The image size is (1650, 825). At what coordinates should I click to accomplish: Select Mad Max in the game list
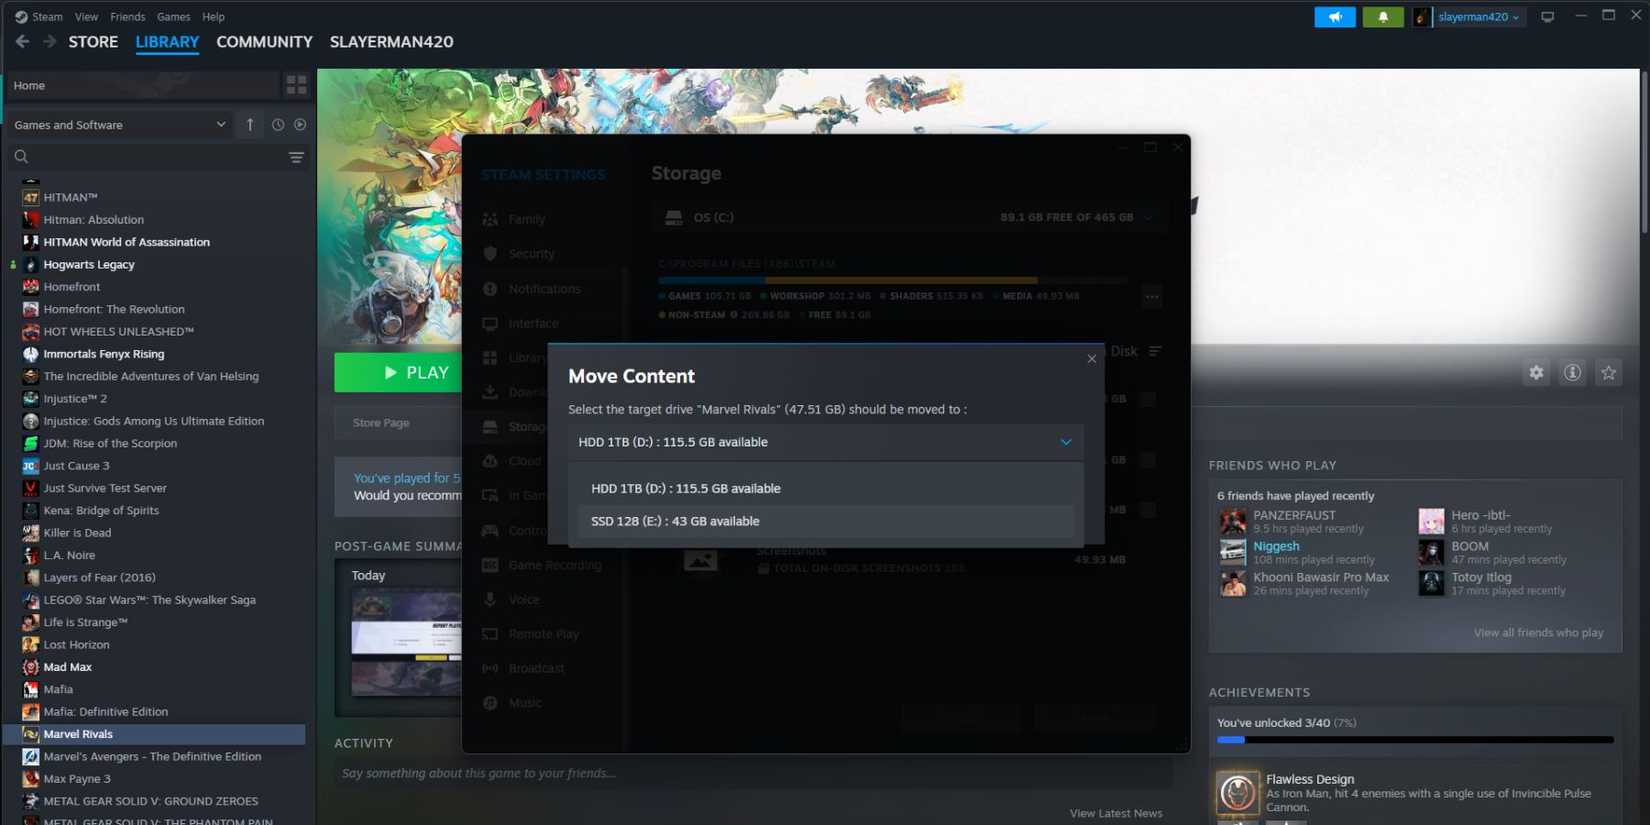coord(67,667)
